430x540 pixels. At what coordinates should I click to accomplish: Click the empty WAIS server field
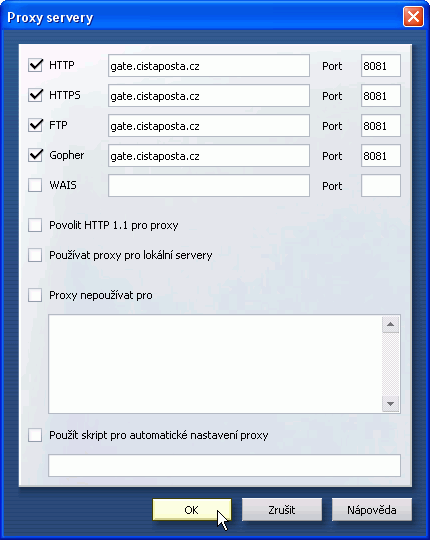(209, 185)
